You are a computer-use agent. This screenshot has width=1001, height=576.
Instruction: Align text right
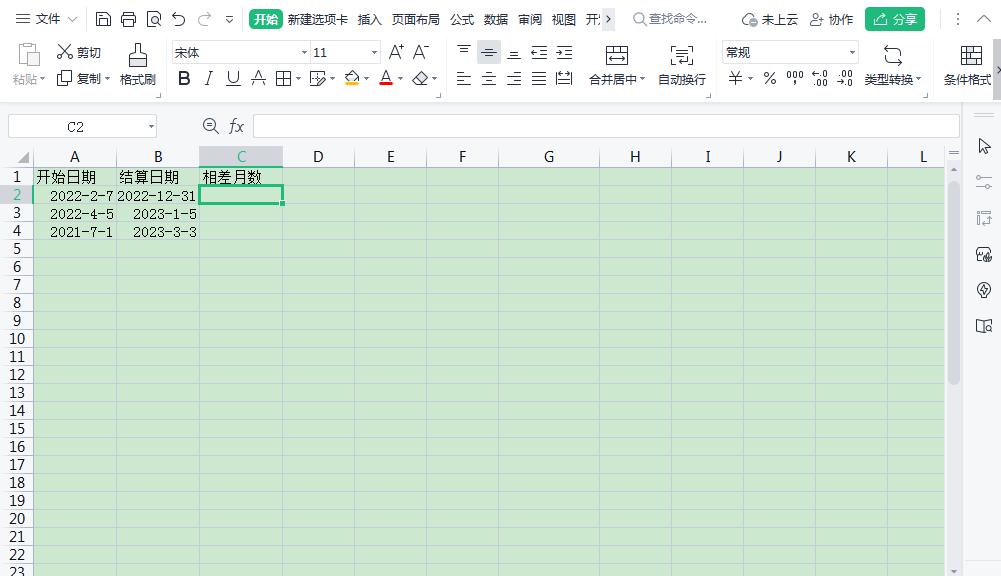(x=514, y=79)
